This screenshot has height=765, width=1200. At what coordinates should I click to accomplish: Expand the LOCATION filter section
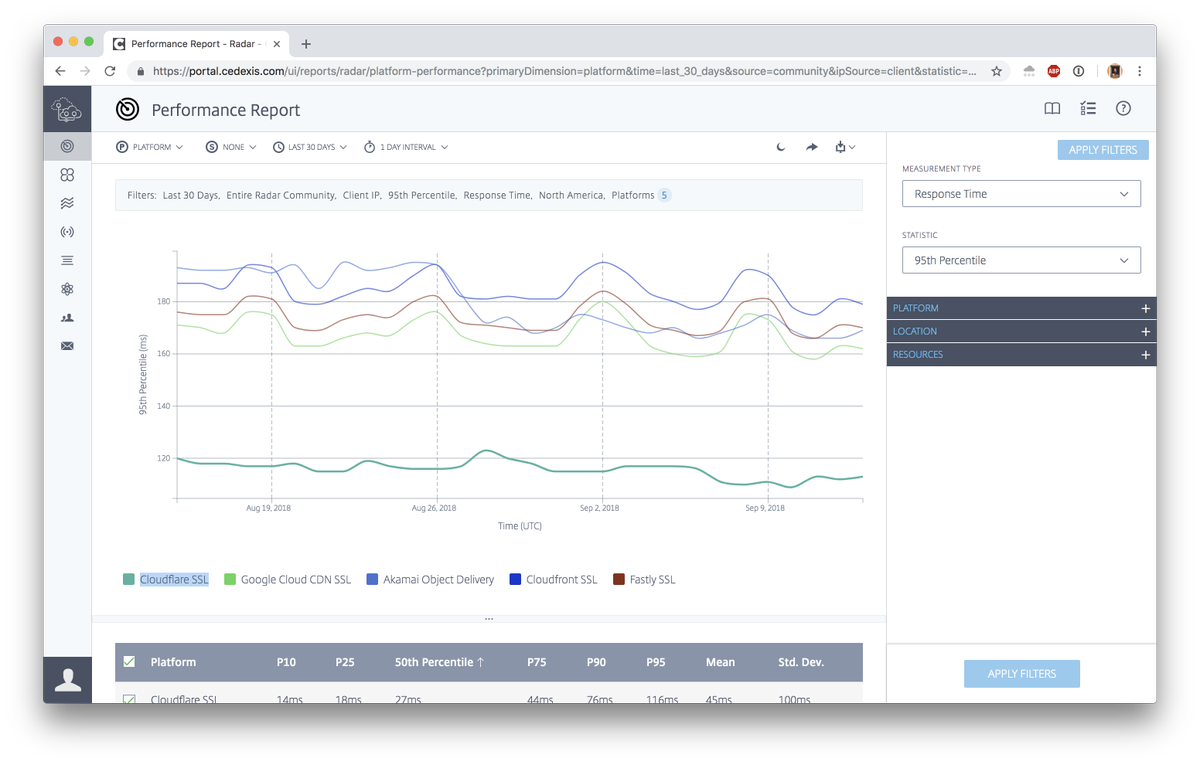[x=1021, y=331]
